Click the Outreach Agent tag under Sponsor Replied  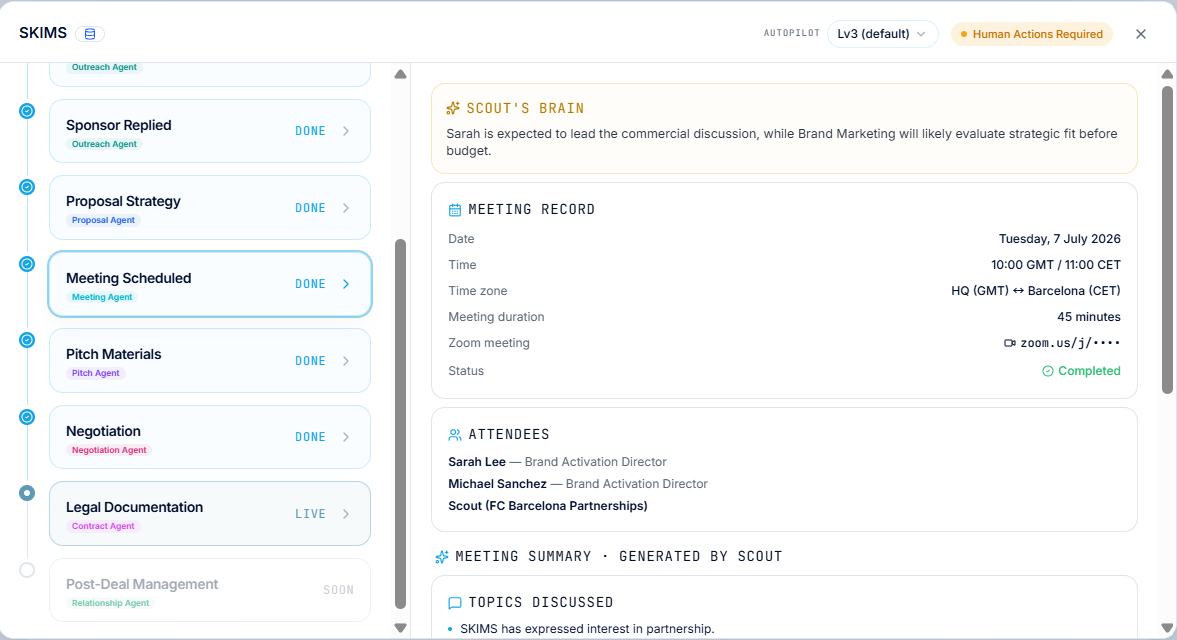point(104,144)
